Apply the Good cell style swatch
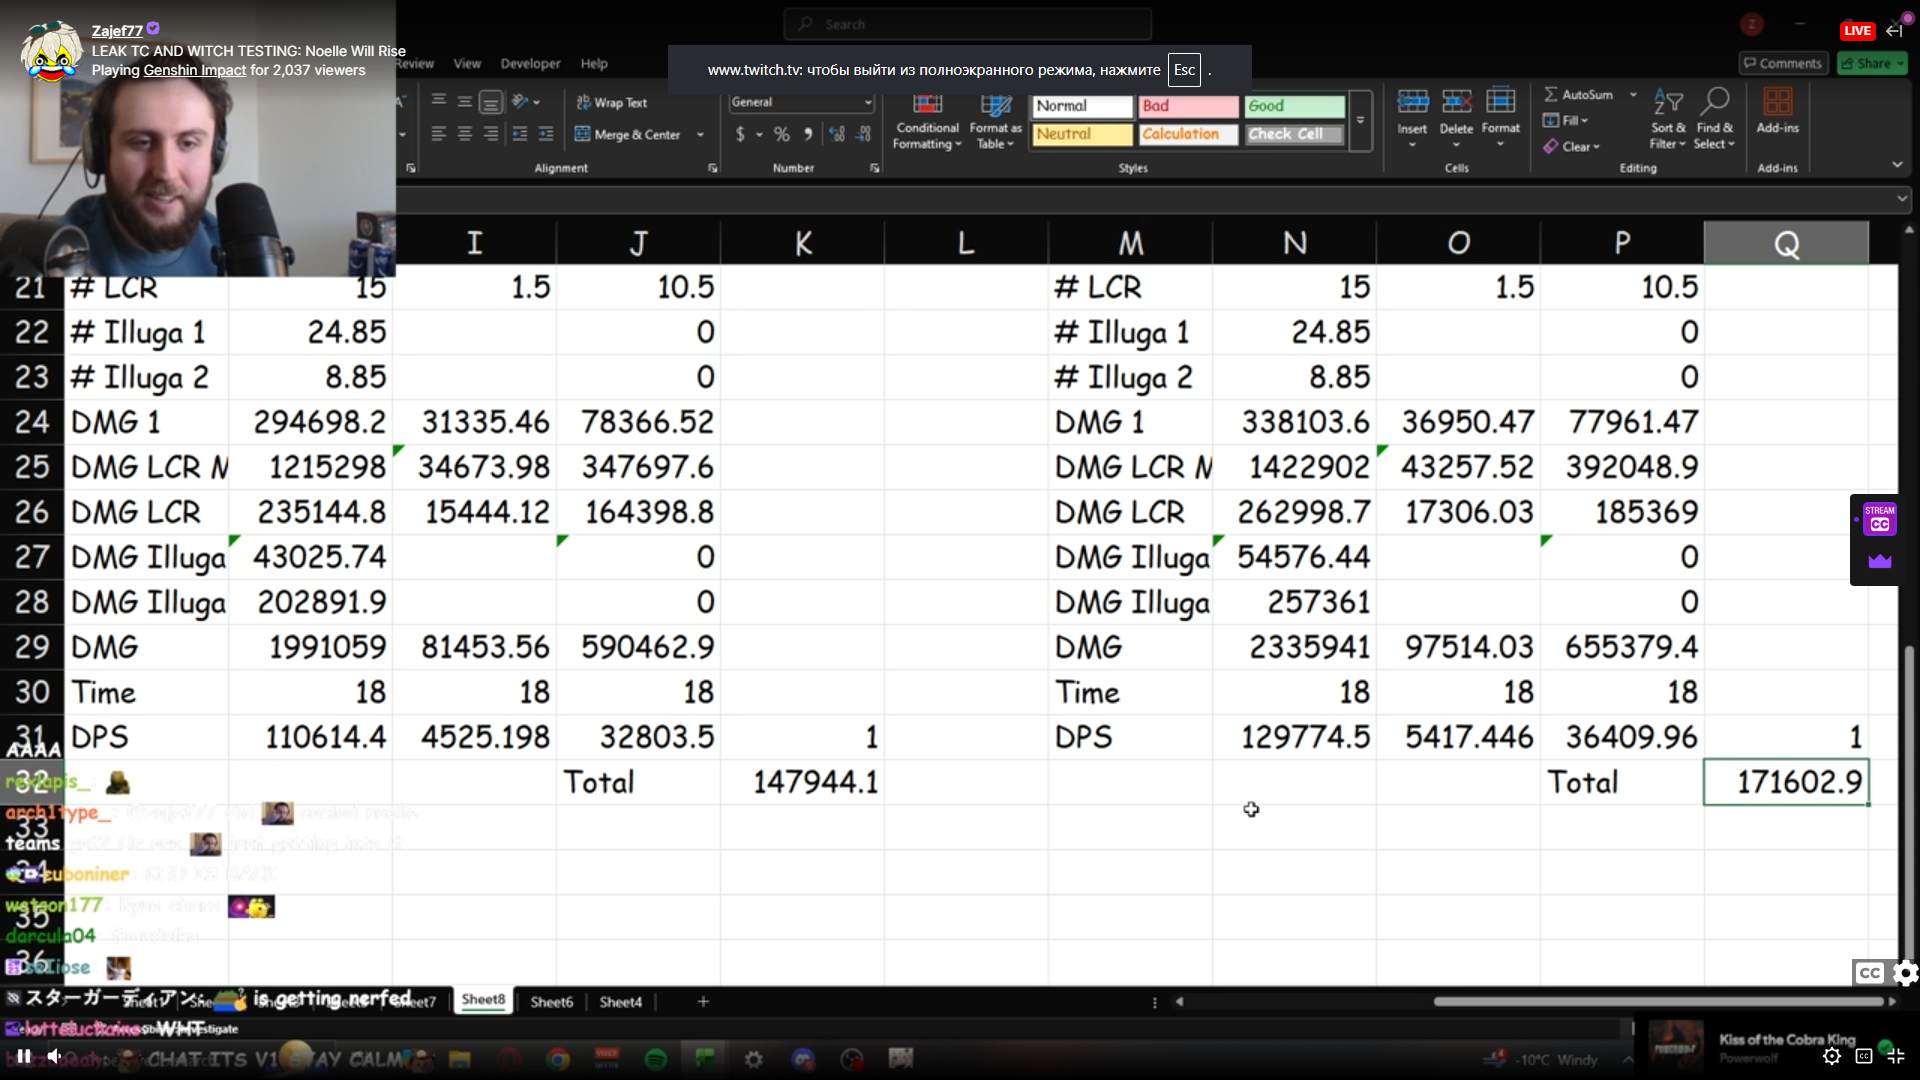The image size is (1920, 1080). tap(1295, 106)
